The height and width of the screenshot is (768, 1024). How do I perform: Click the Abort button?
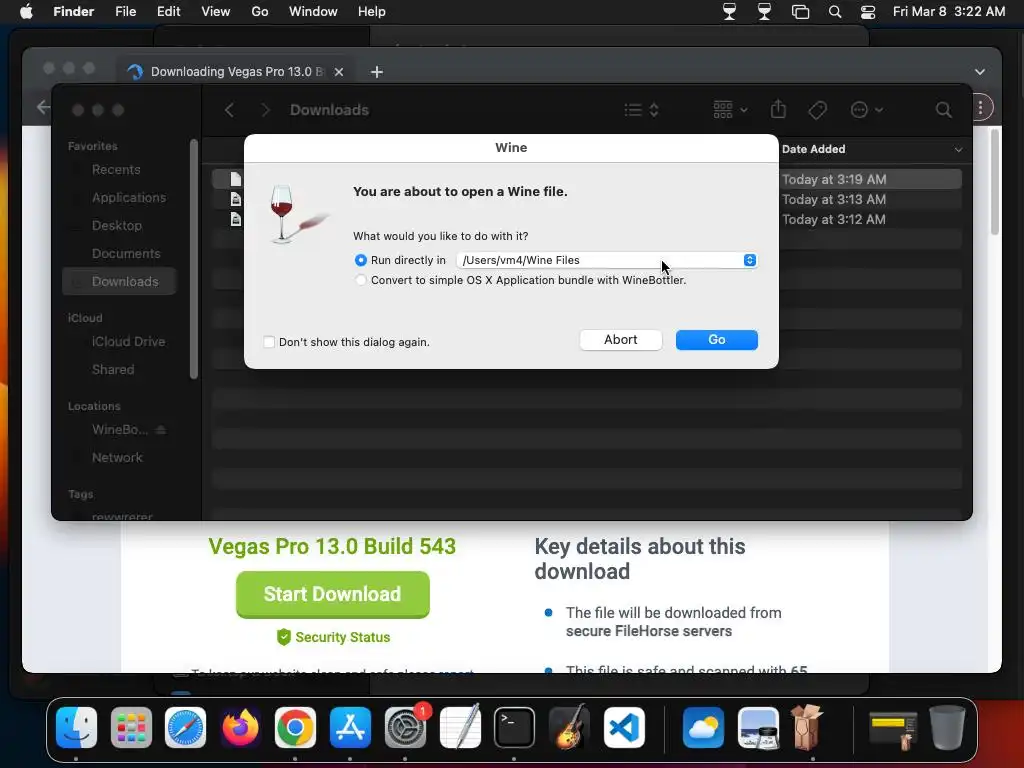(620, 340)
